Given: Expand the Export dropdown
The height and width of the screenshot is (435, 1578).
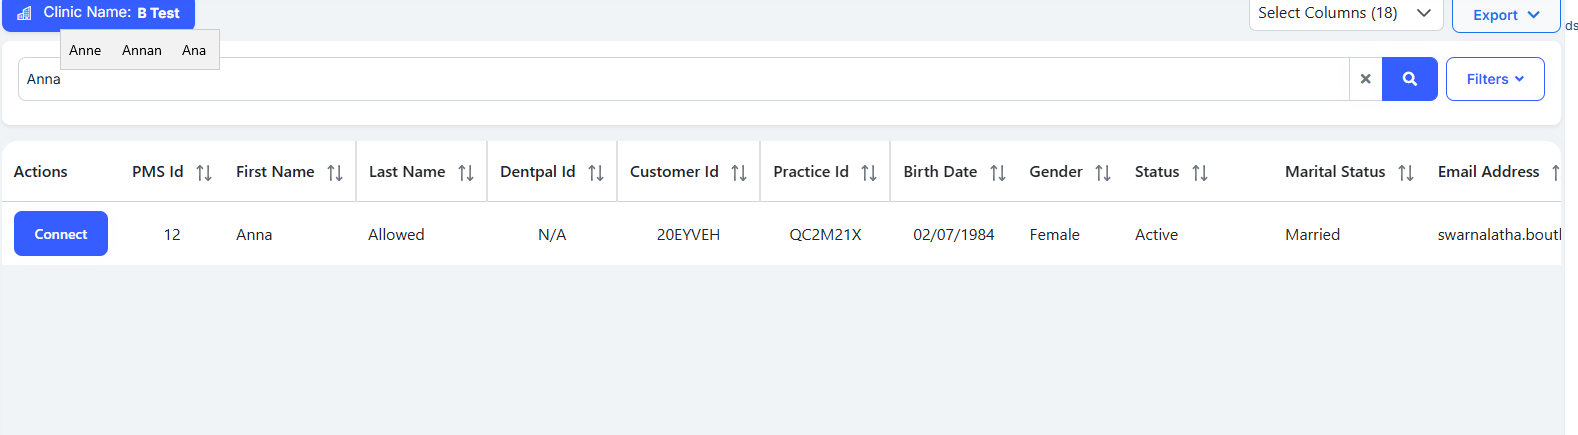Looking at the screenshot, I should (1505, 15).
